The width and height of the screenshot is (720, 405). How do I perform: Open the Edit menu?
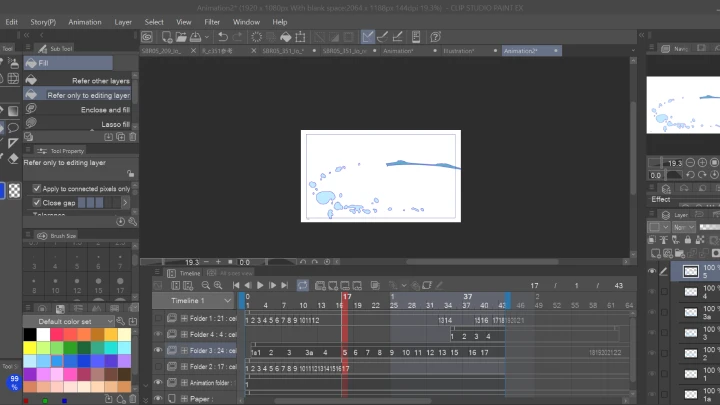pyautogui.click(x=11, y=22)
